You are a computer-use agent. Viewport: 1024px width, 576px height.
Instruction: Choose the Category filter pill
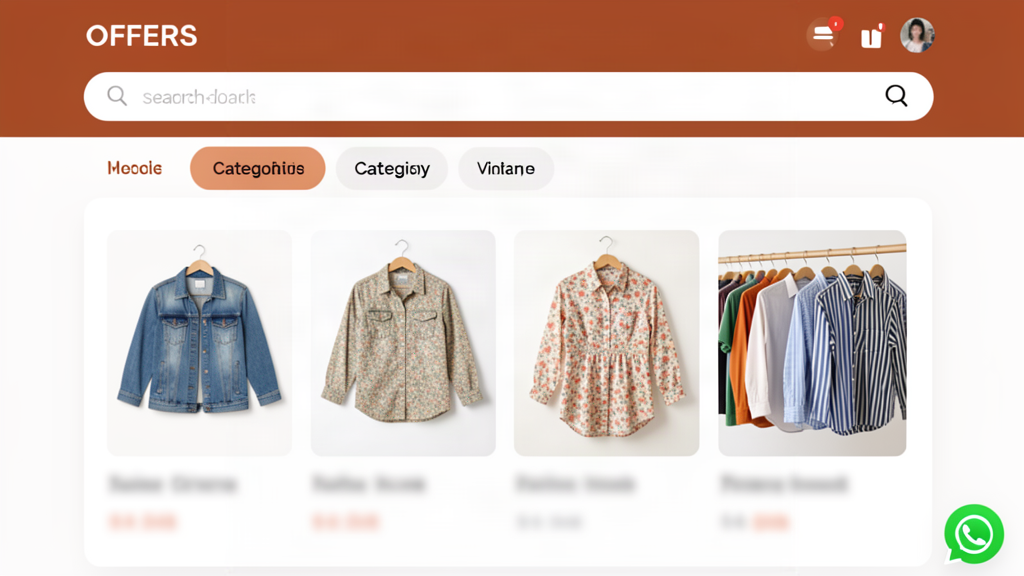click(x=392, y=168)
